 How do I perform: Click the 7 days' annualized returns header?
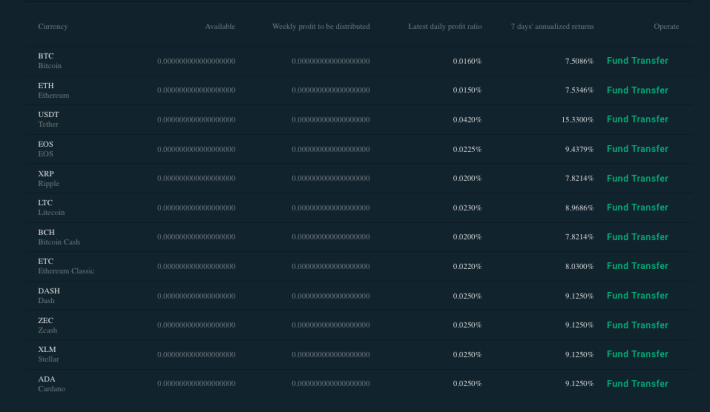[x=552, y=26]
